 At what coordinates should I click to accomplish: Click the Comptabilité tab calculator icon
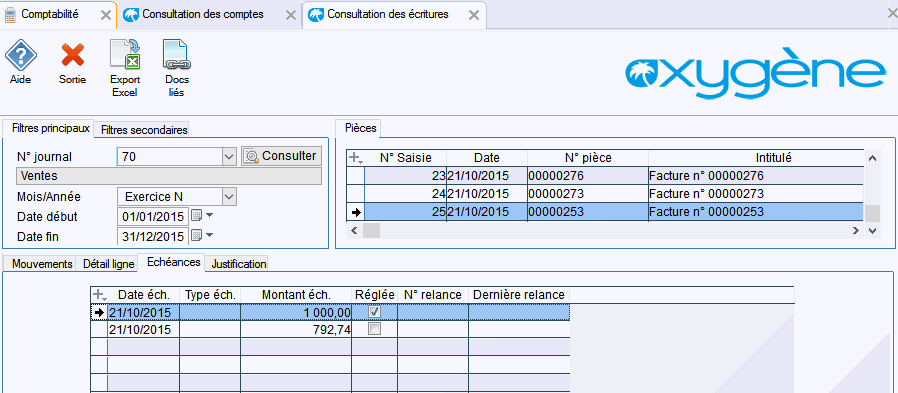point(10,15)
